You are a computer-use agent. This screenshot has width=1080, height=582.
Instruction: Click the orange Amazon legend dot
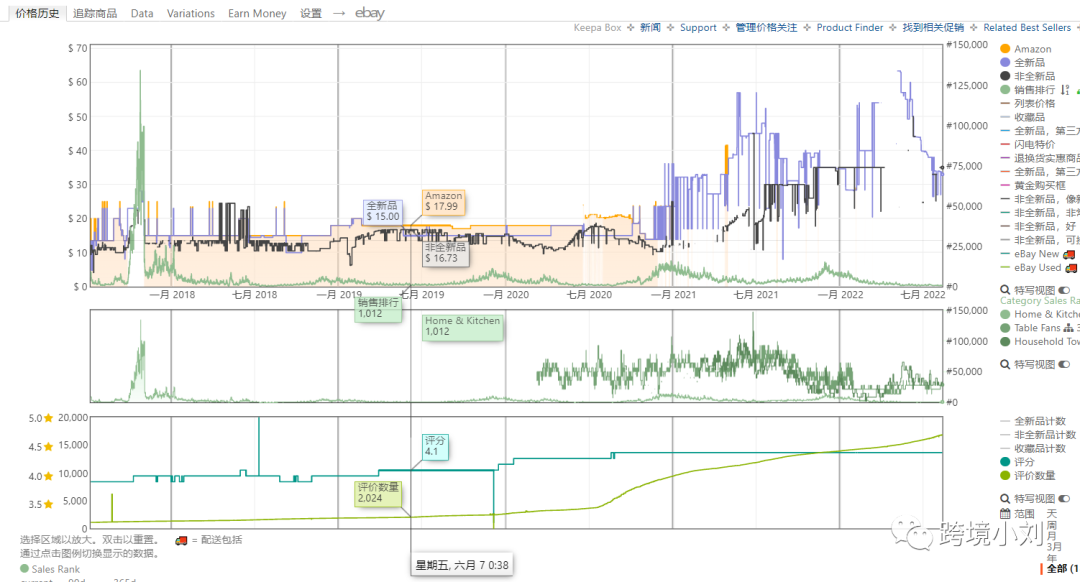(1005, 49)
